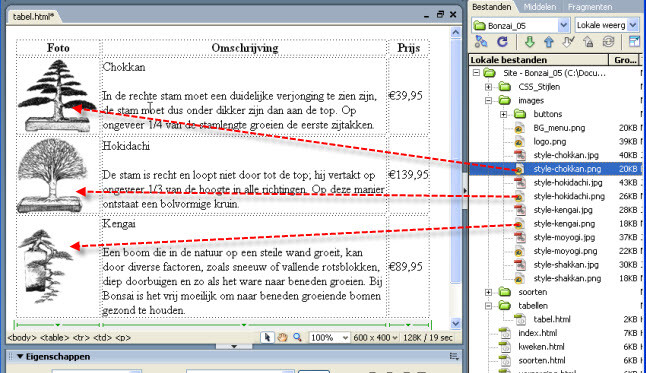646x373 pixels.
Task: Expand the CSS_Stijlen folder
Action: click(488, 87)
